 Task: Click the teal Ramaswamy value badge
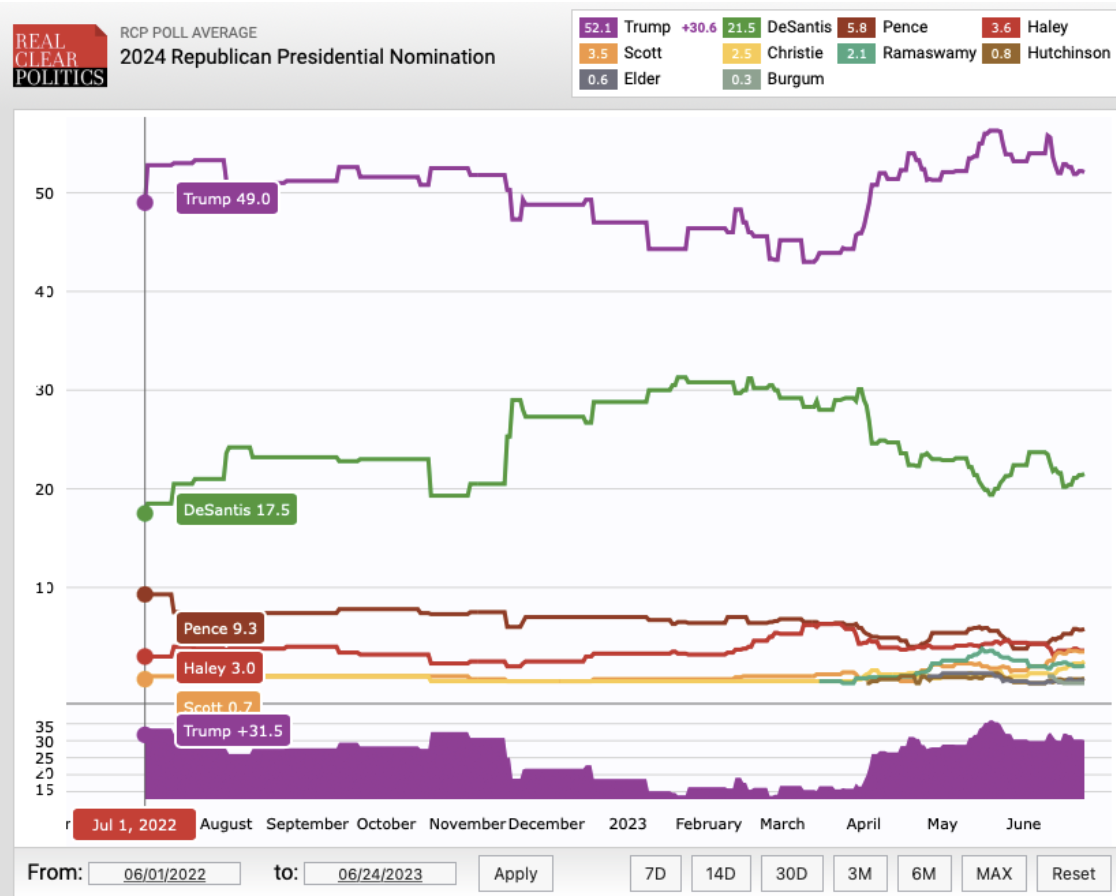[855, 53]
